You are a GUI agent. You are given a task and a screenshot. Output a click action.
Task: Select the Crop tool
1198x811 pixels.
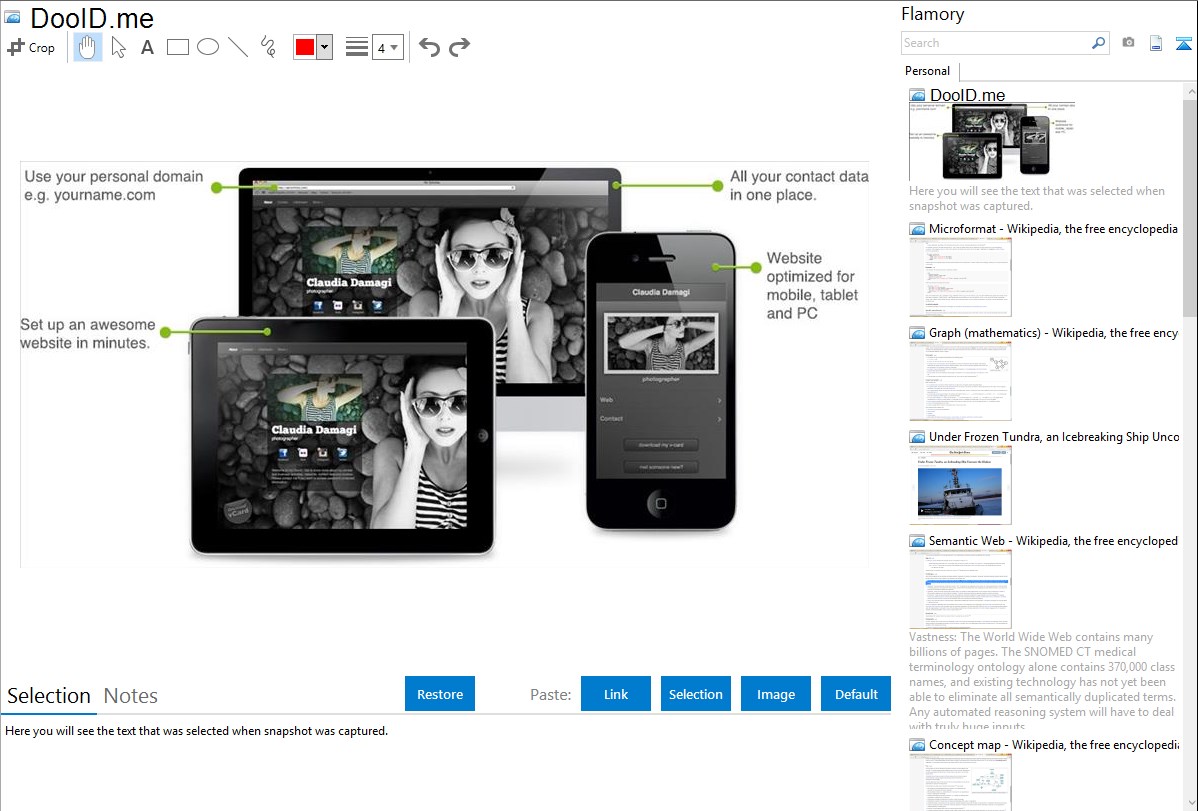click(x=31, y=47)
